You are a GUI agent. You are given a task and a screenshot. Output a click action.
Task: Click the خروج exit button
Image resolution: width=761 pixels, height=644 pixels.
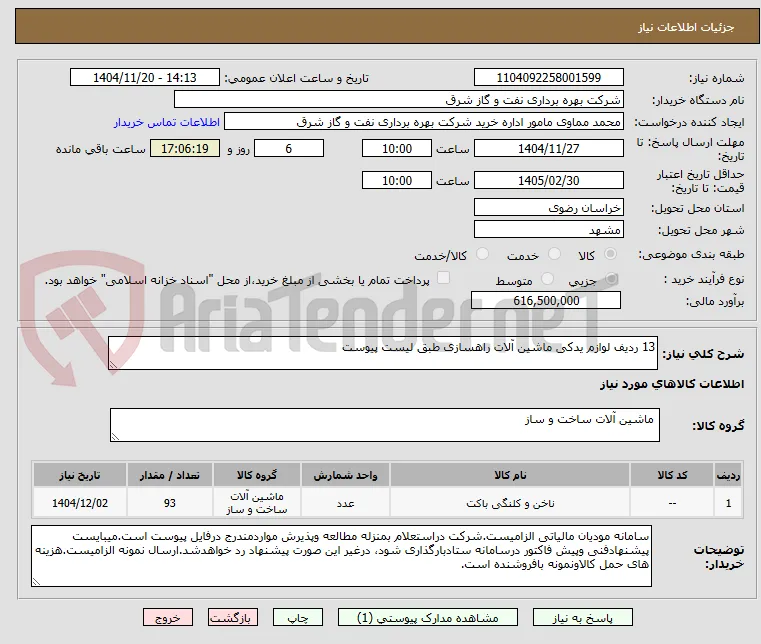[x=167, y=617]
